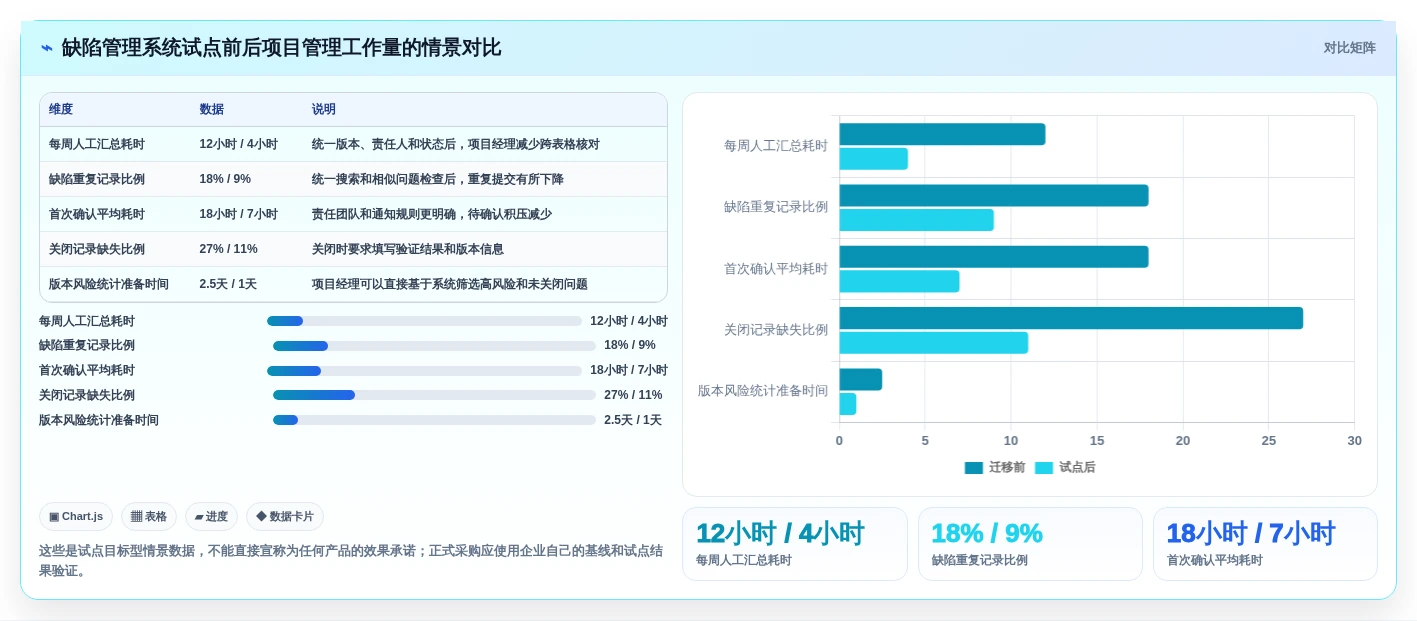Click description starting 统一搜索和相似问题检查后
Viewport: 1417px width, 621px height.
(437, 179)
